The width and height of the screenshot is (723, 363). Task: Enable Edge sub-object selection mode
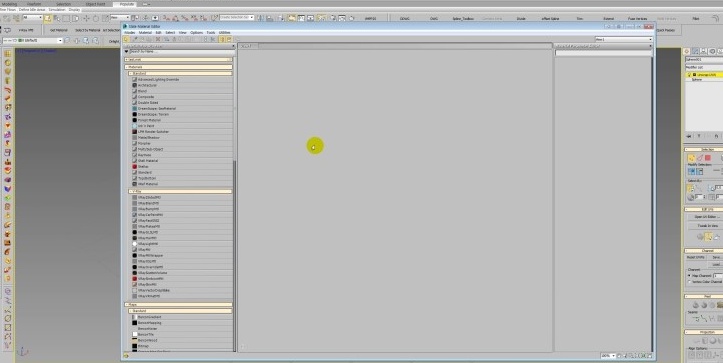pyautogui.click(x=699, y=158)
